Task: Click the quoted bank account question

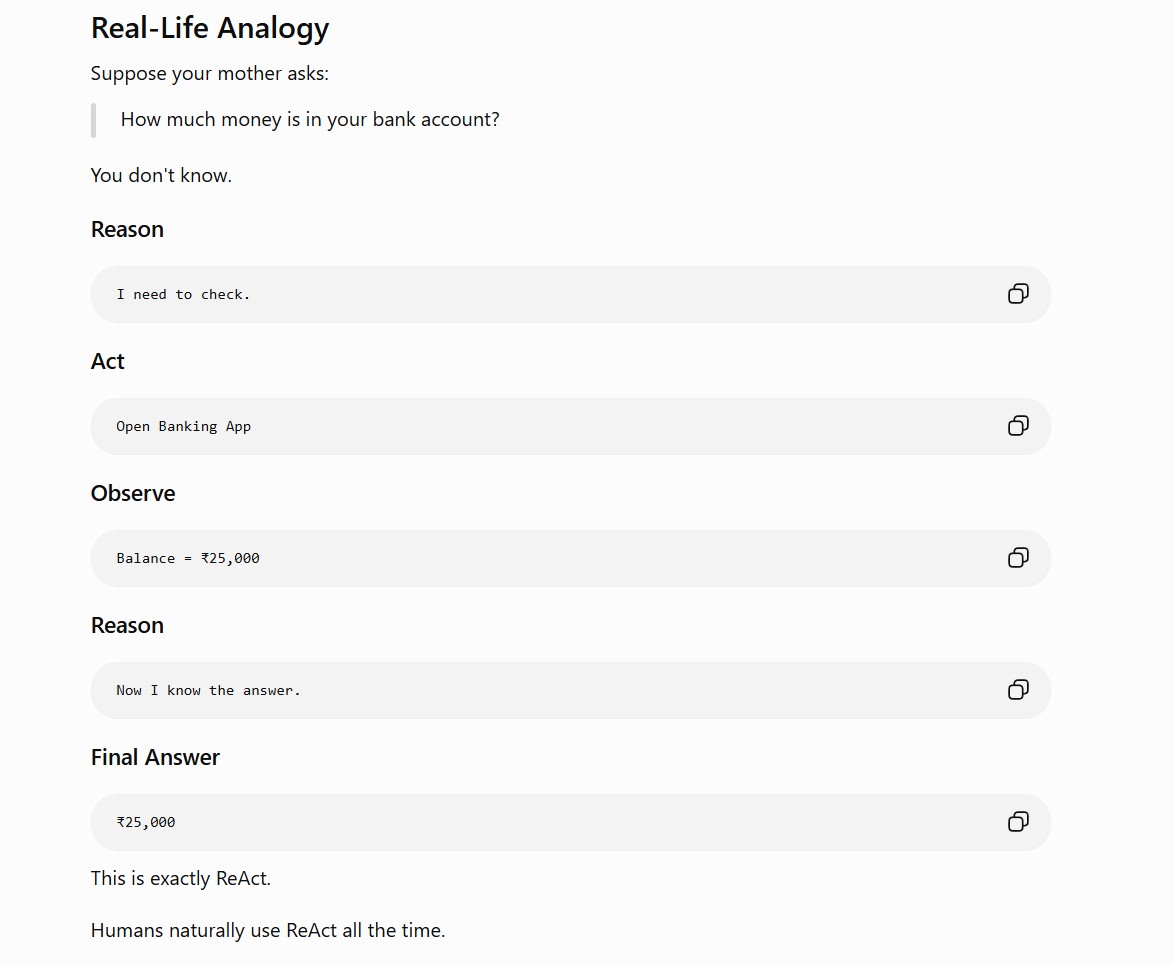Action: pyautogui.click(x=310, y=120)
